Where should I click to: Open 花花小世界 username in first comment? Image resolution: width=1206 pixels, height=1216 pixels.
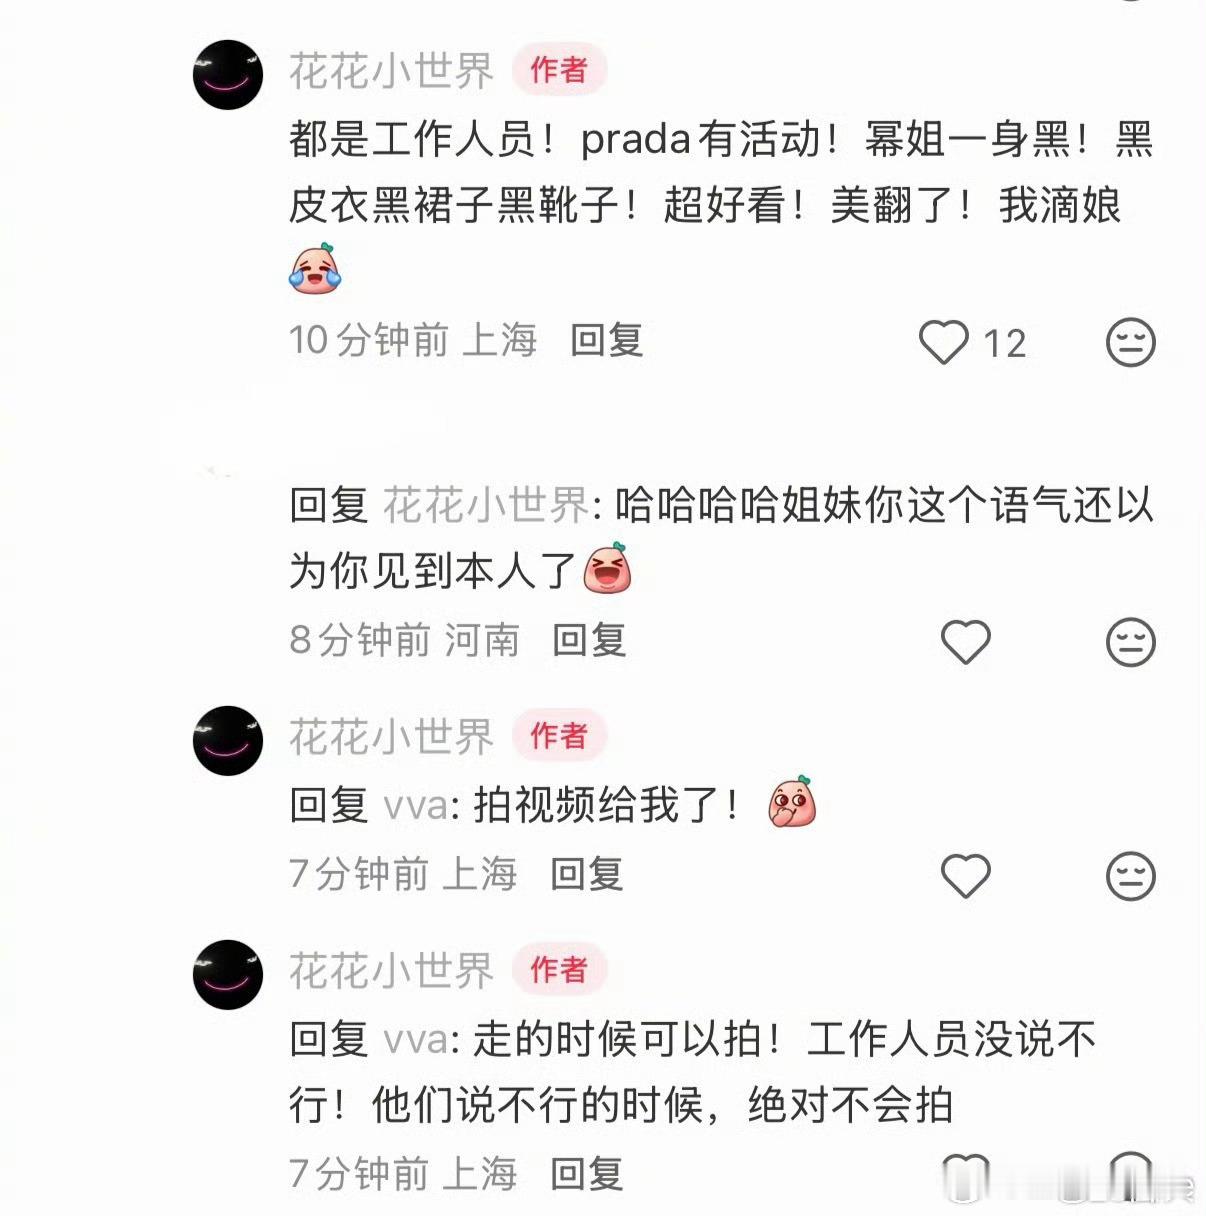392,71
